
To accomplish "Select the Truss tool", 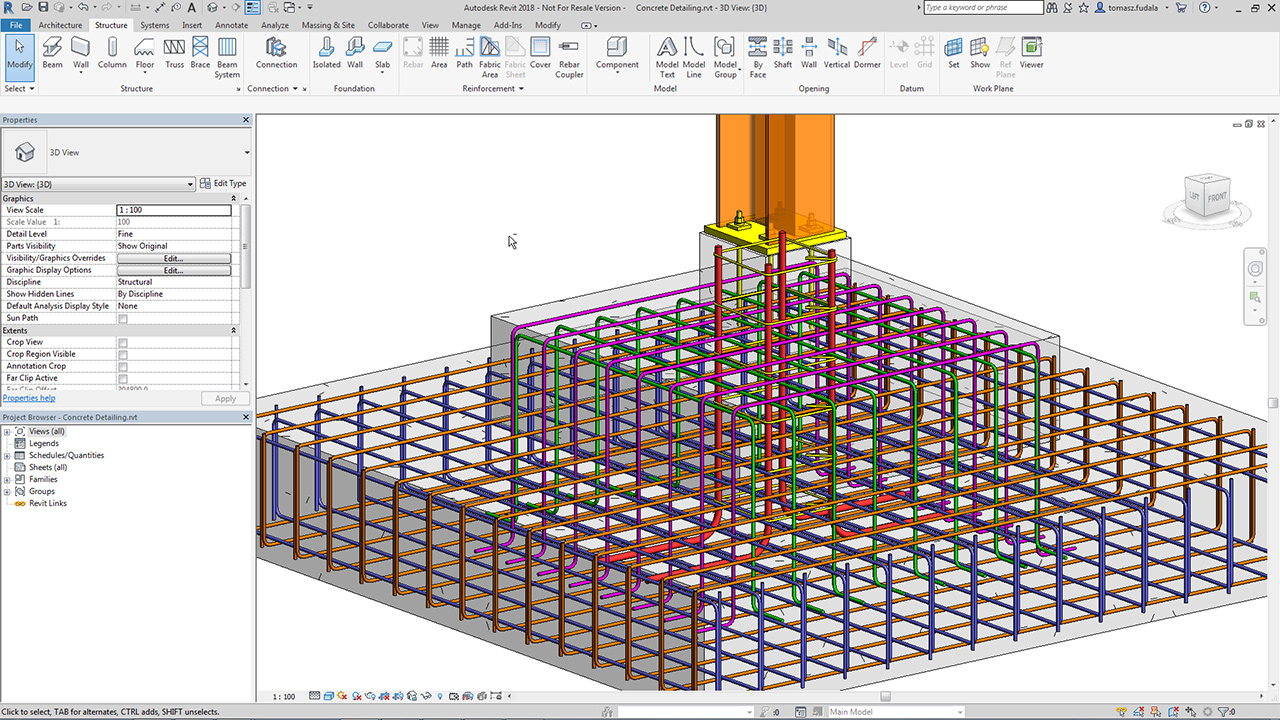I will [174, 54].
